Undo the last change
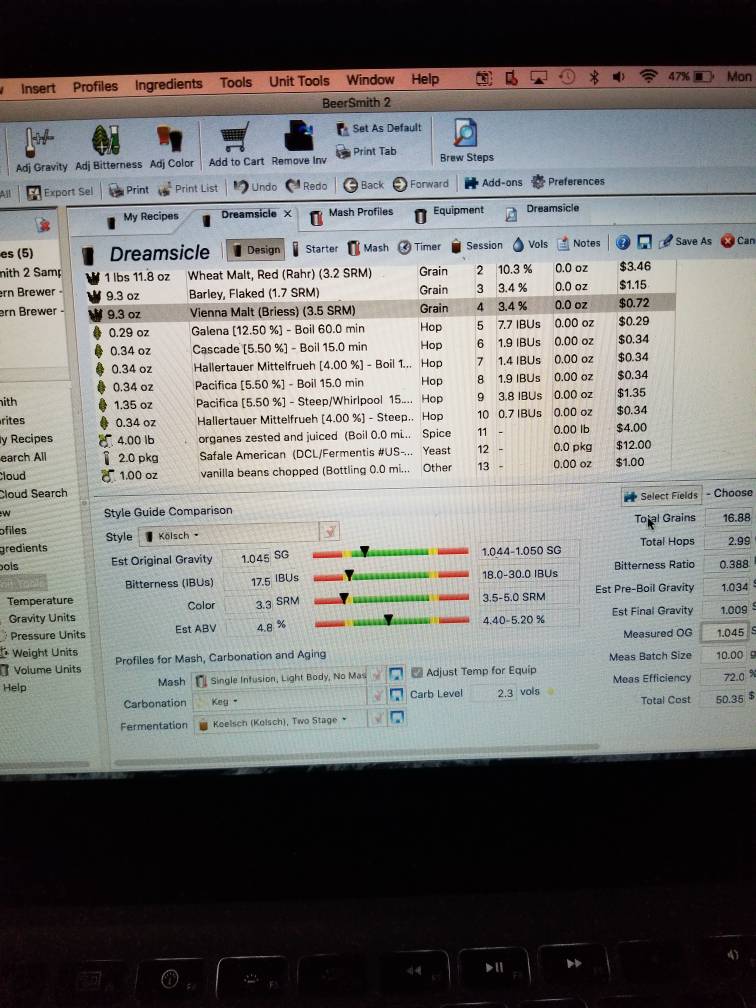Viewport: 756px width, 1008px height. (x=255, y=187)
